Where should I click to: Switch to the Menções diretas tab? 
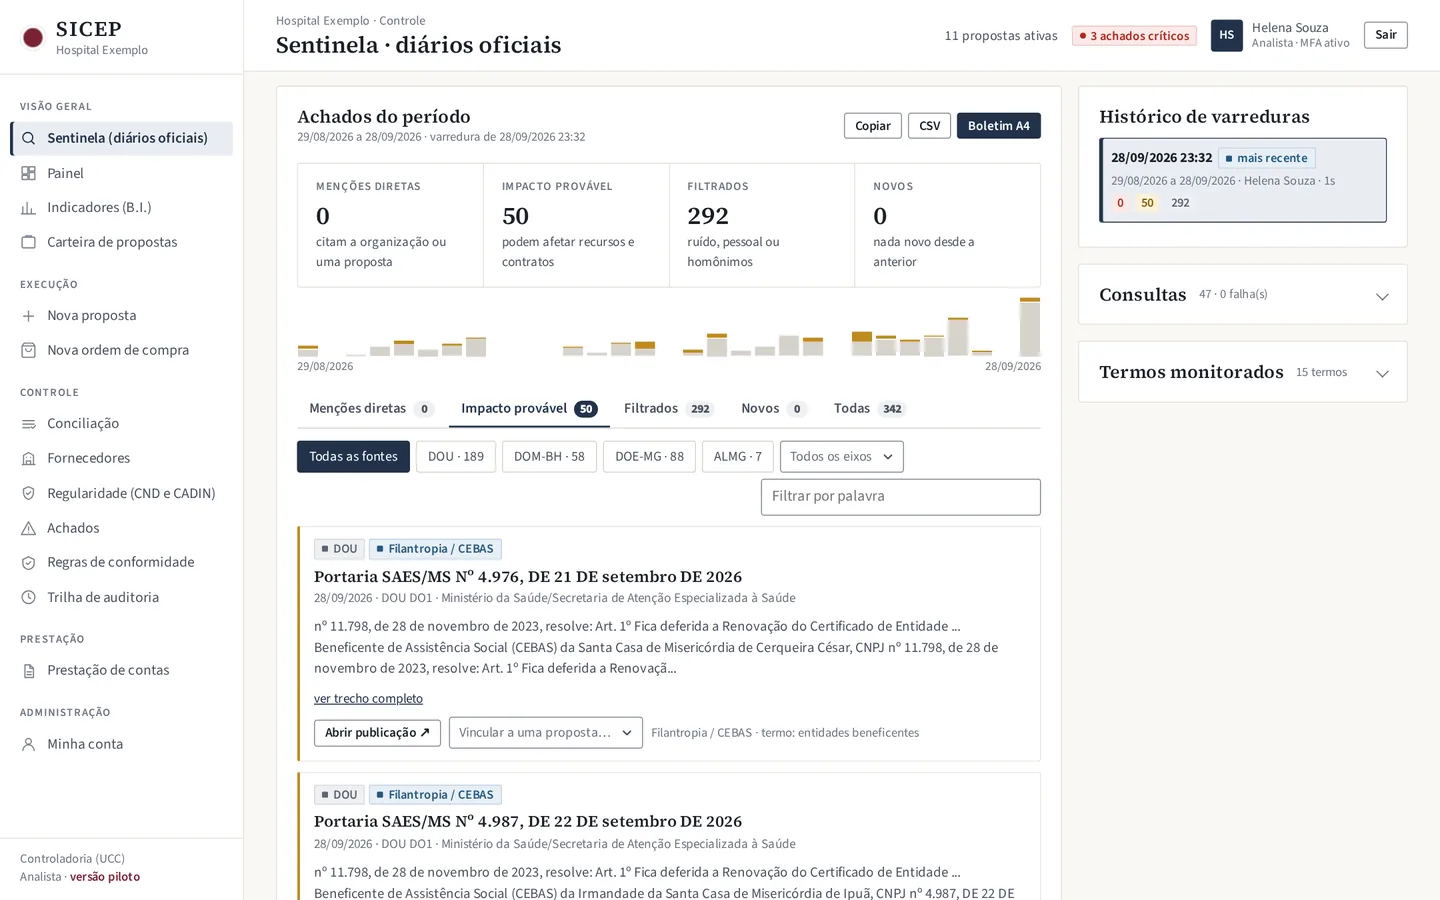[371, 408]
